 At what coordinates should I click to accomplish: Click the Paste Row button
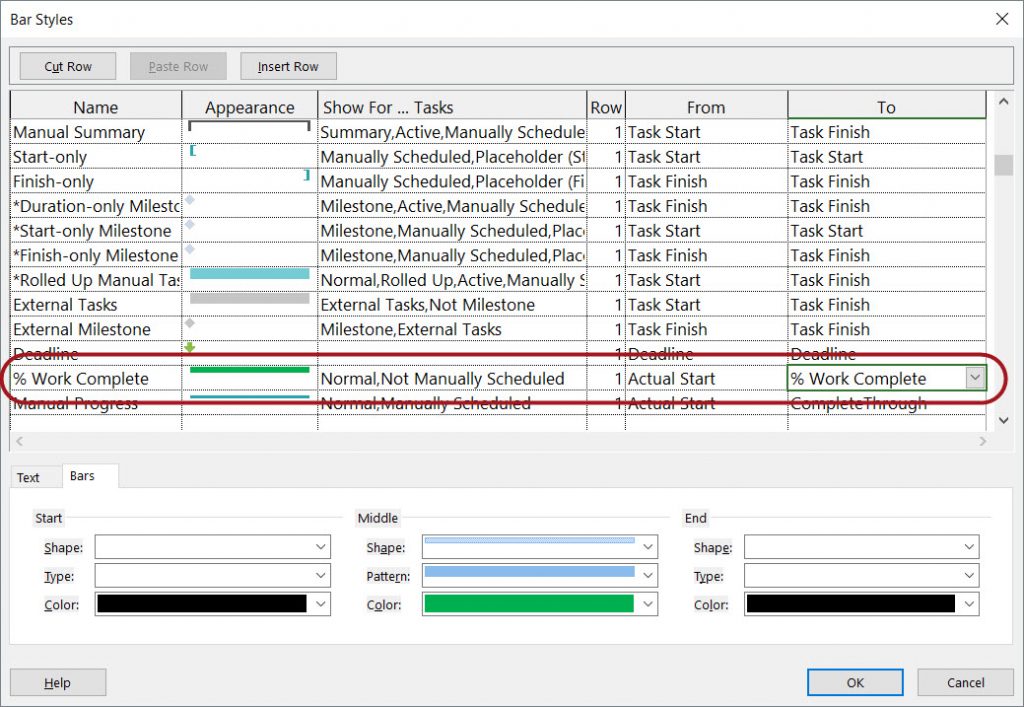178,66
